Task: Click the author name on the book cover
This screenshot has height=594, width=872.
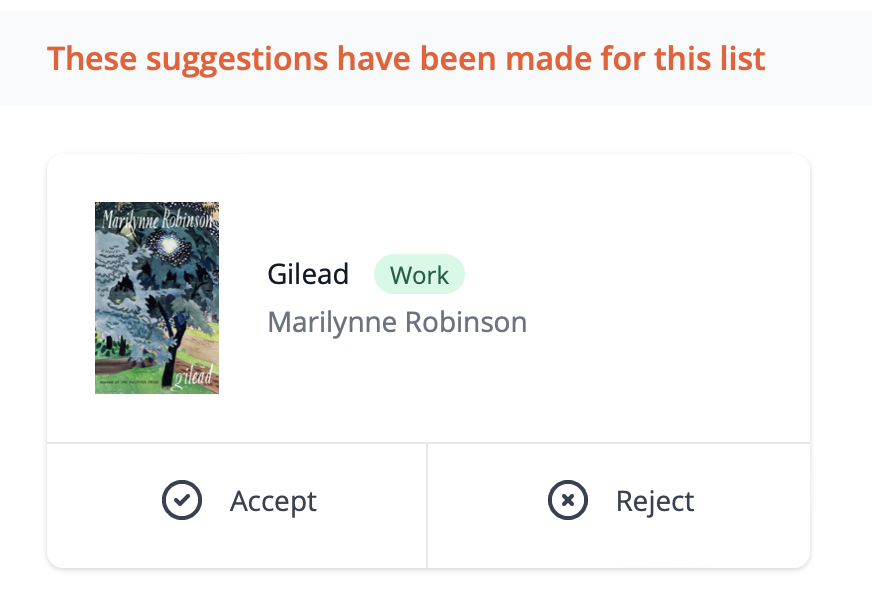Action: [158, 219]
